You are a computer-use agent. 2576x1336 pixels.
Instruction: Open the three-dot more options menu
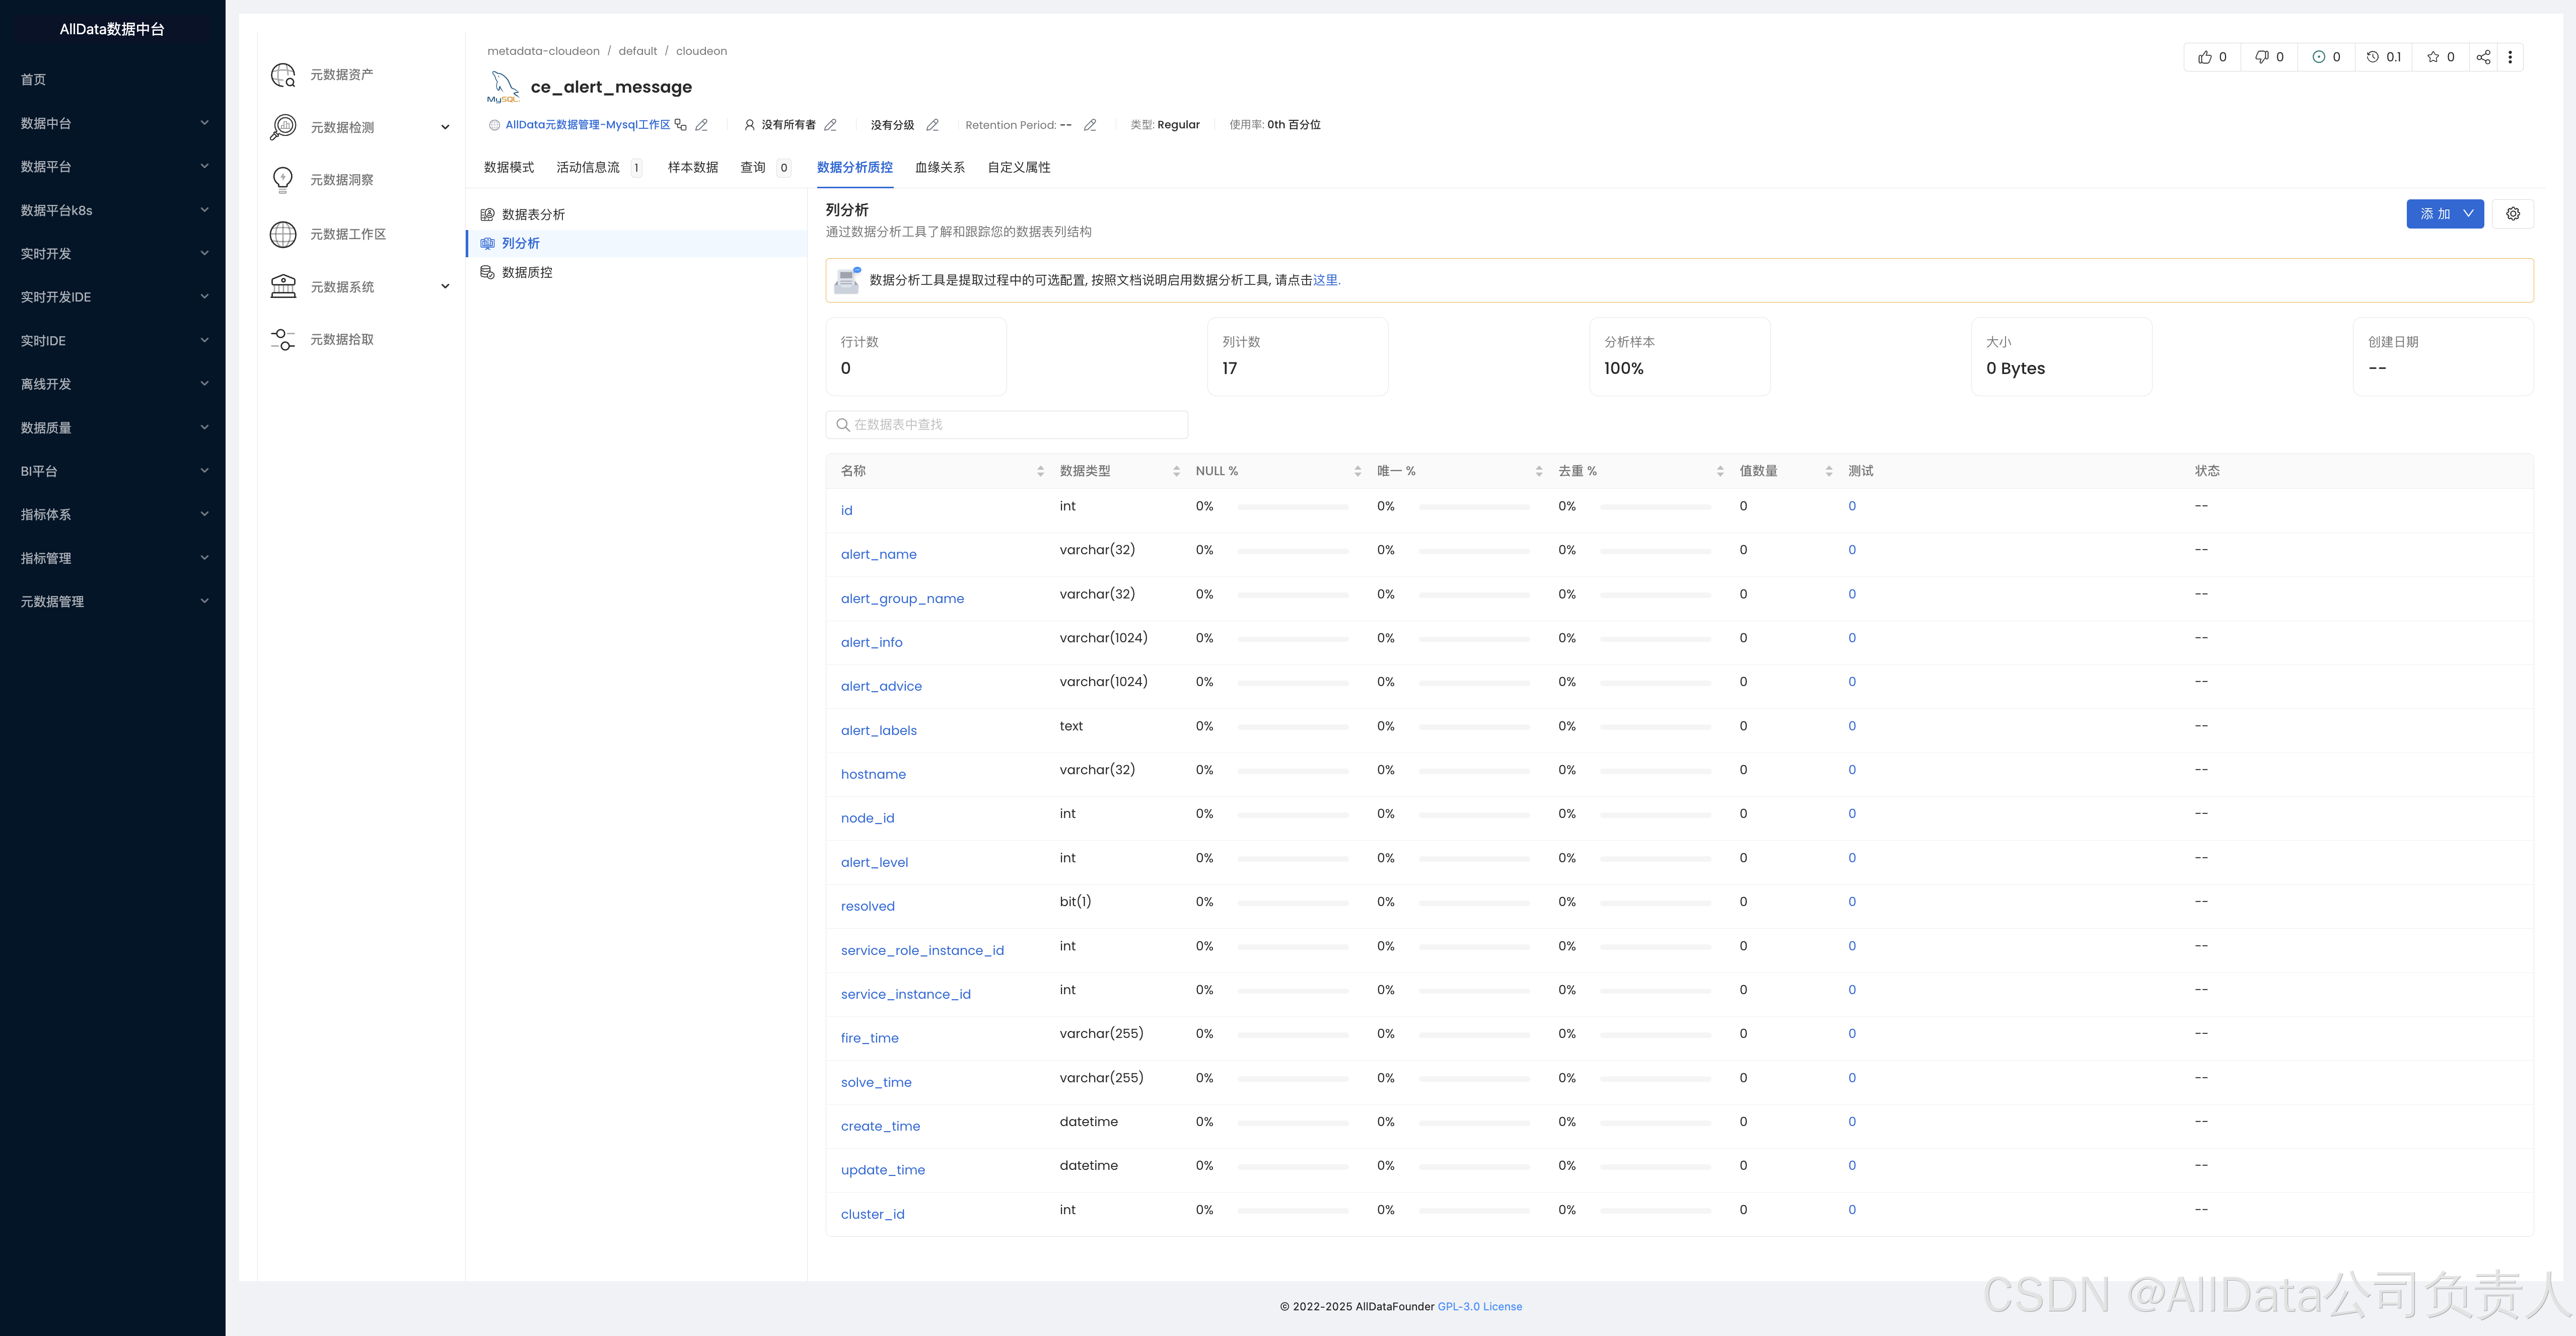click(2510, 57)
